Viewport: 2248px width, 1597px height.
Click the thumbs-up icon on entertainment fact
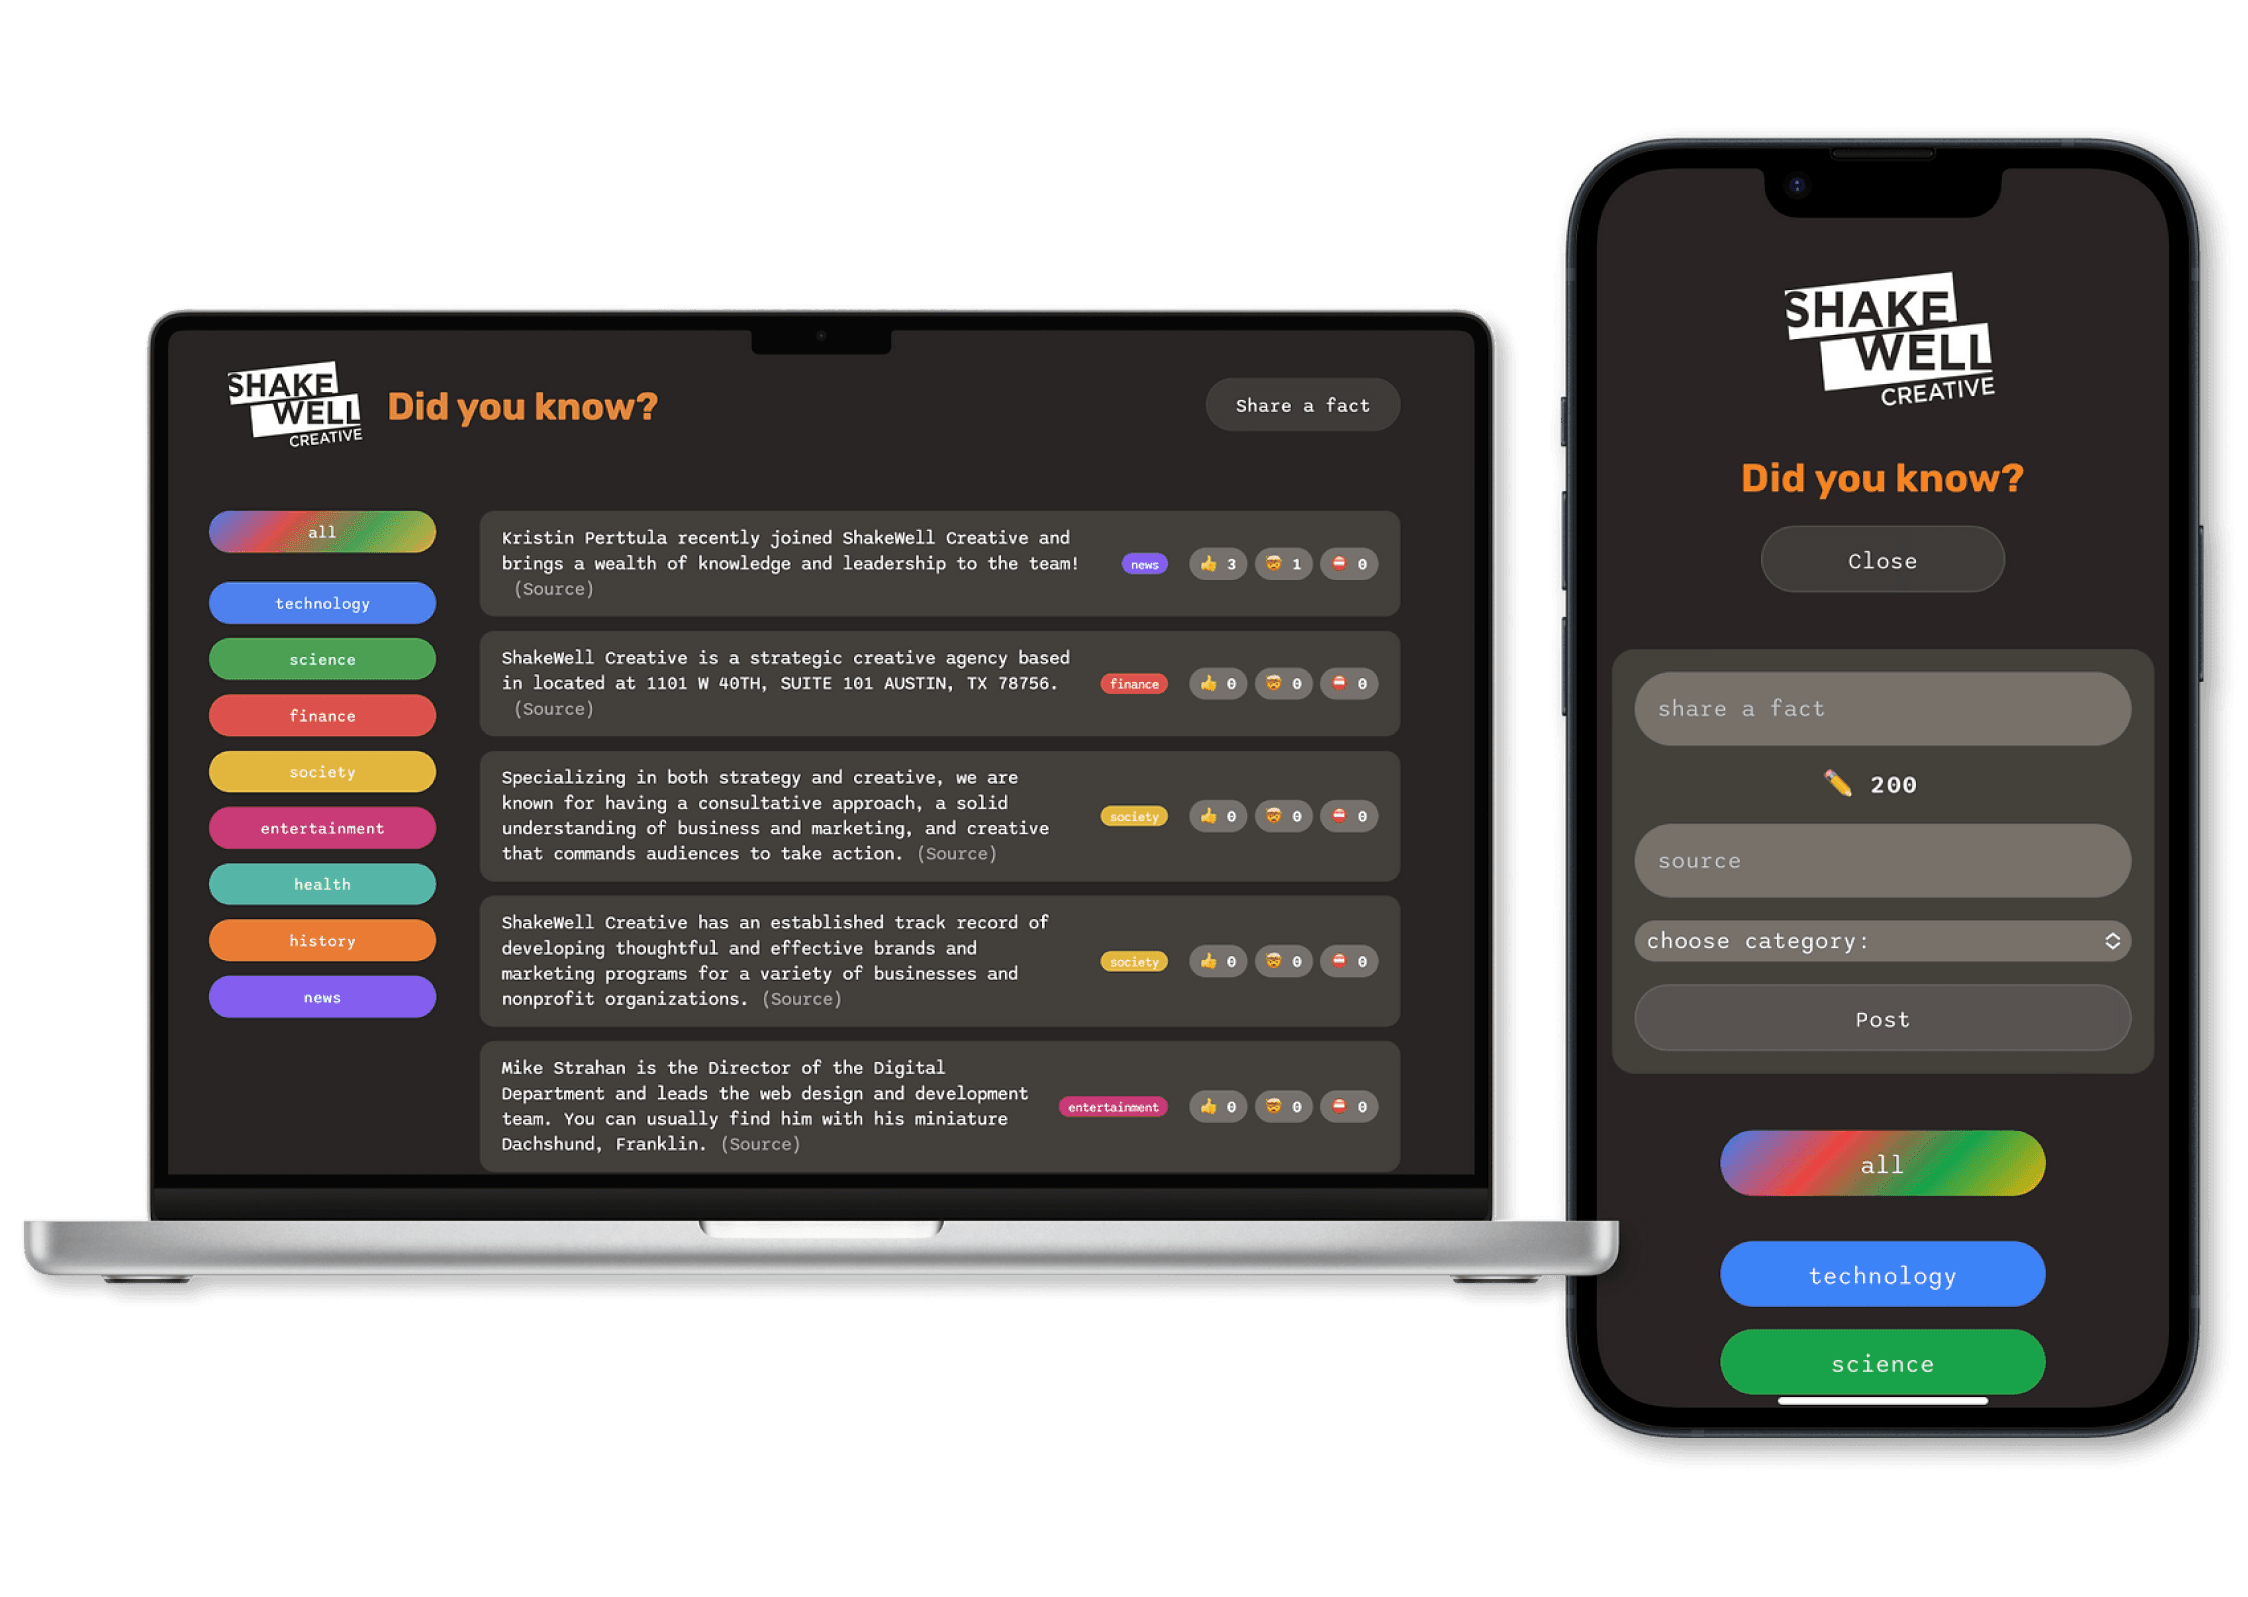coord(1210,1106)
